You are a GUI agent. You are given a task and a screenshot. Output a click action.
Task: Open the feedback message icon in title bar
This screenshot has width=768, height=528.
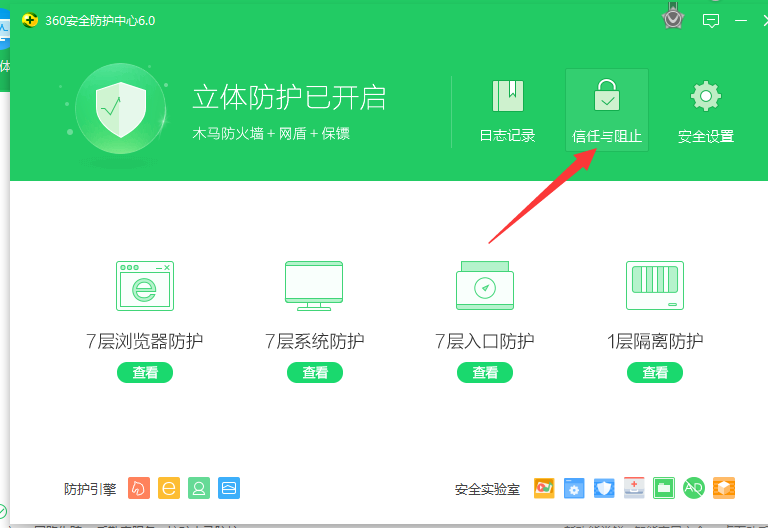[x=711, y=20]
